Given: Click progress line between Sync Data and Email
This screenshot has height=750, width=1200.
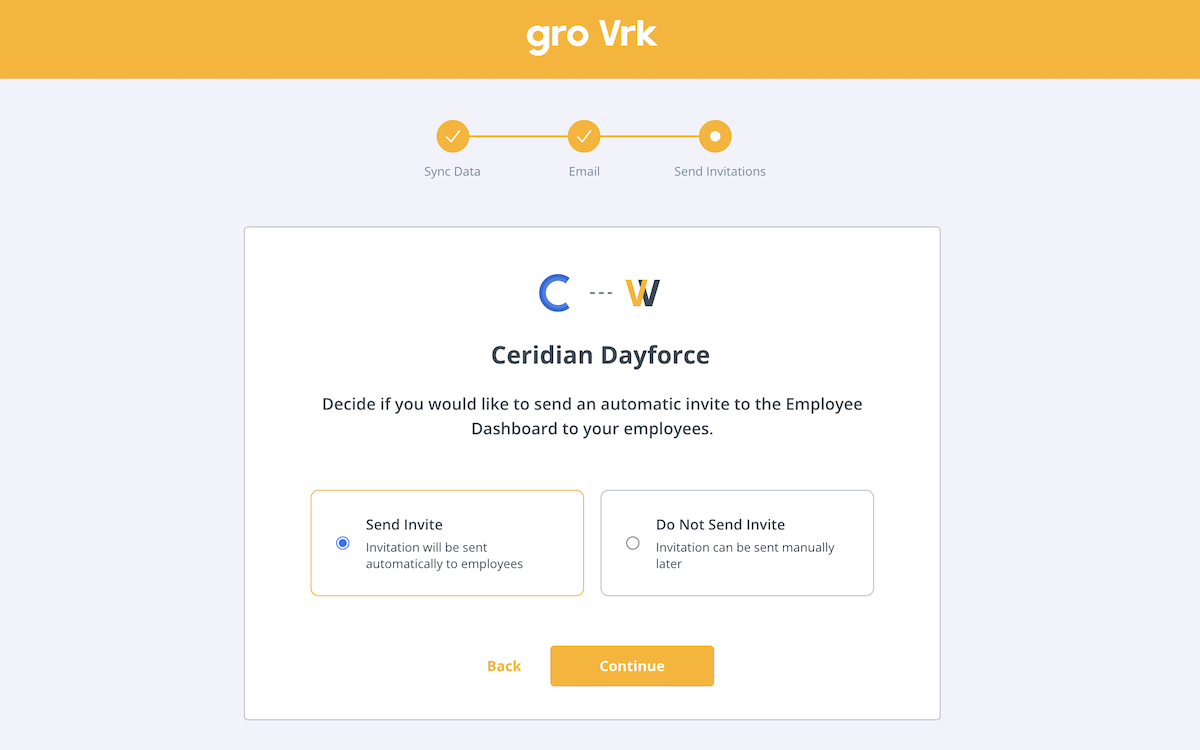Looking at the screenshot, I should pyautogui.click(x=518, y=136).
